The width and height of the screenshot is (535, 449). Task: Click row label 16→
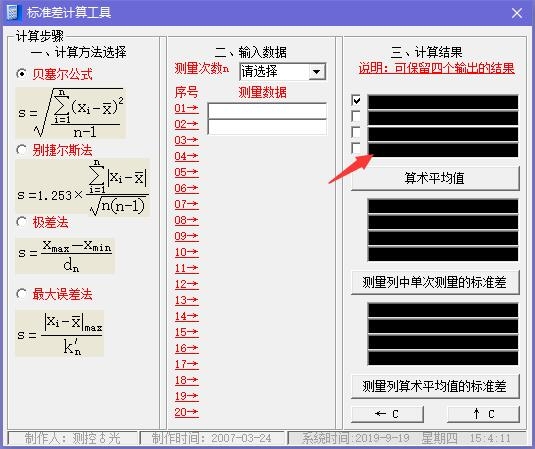(186, 348)
